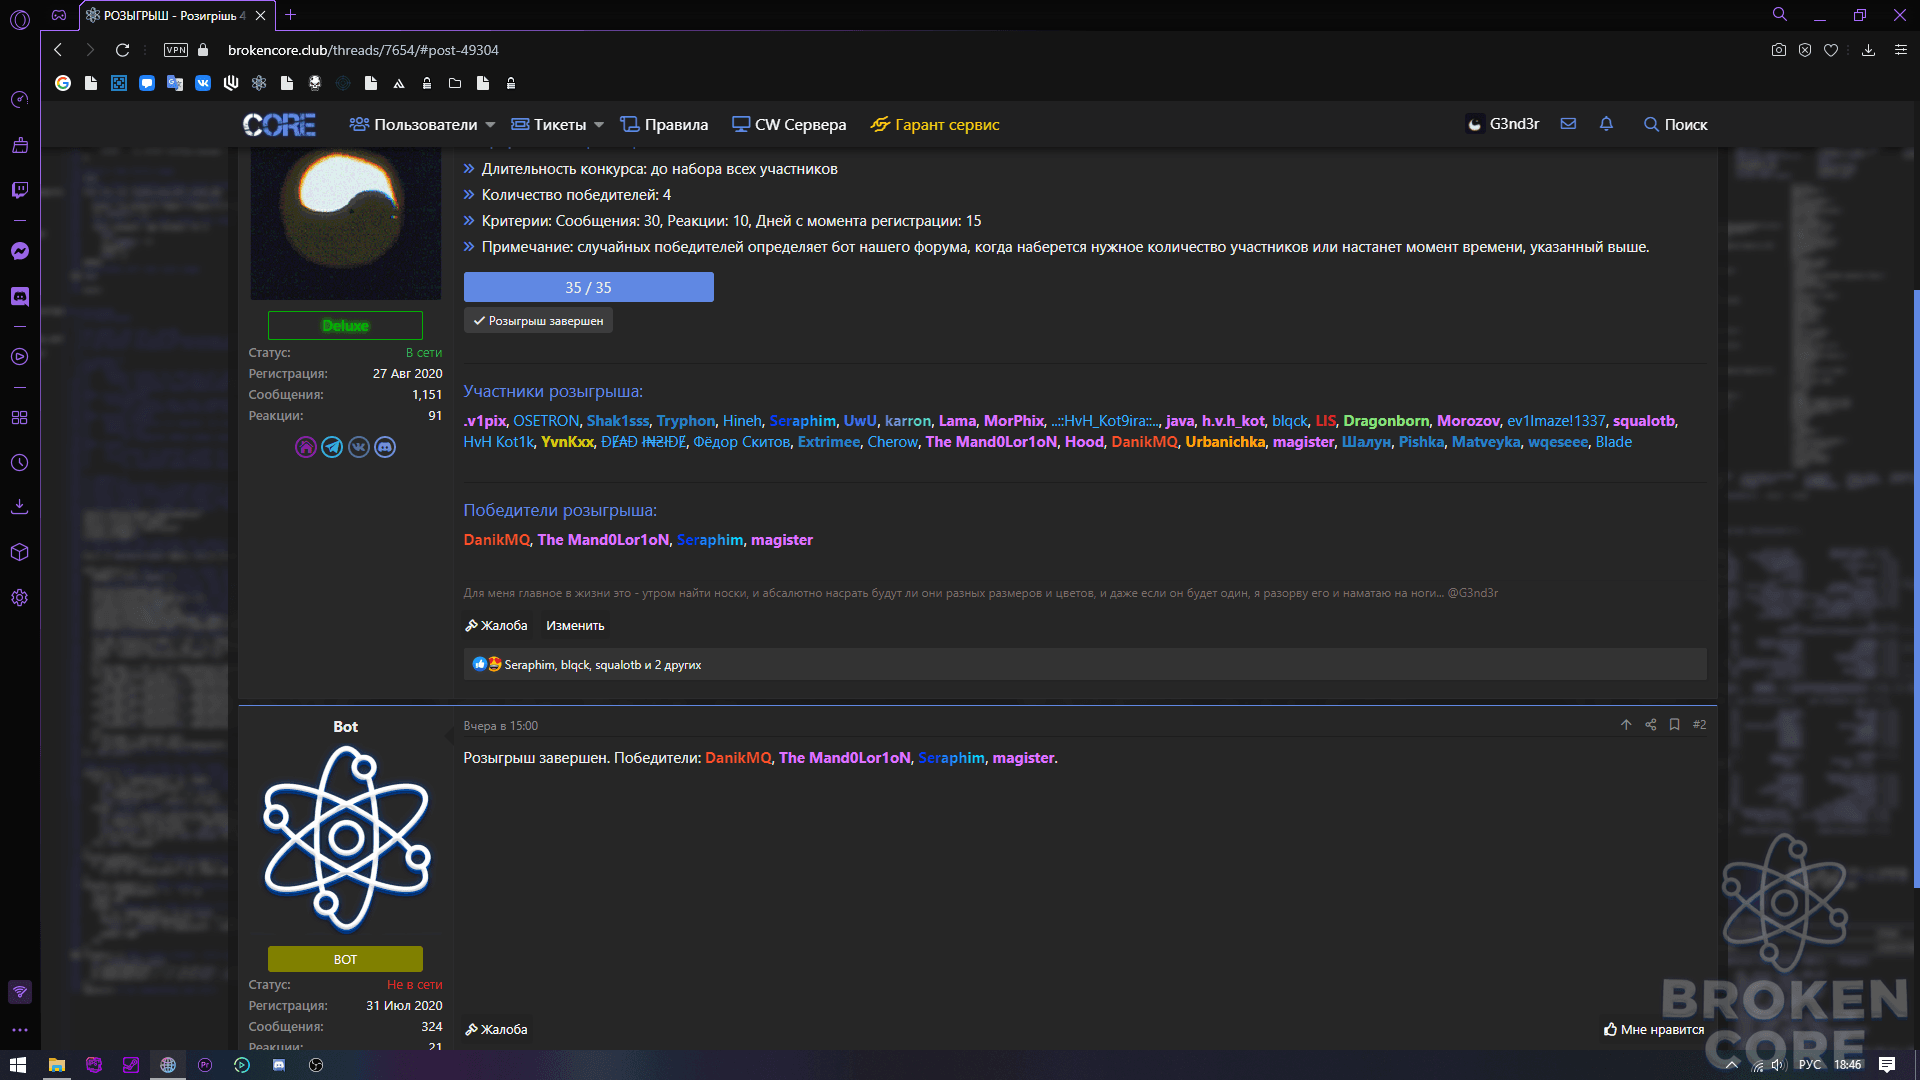Reload the page with the refresh icon
Screen dimensions: 1920x1080
click(x=122, y=50)
